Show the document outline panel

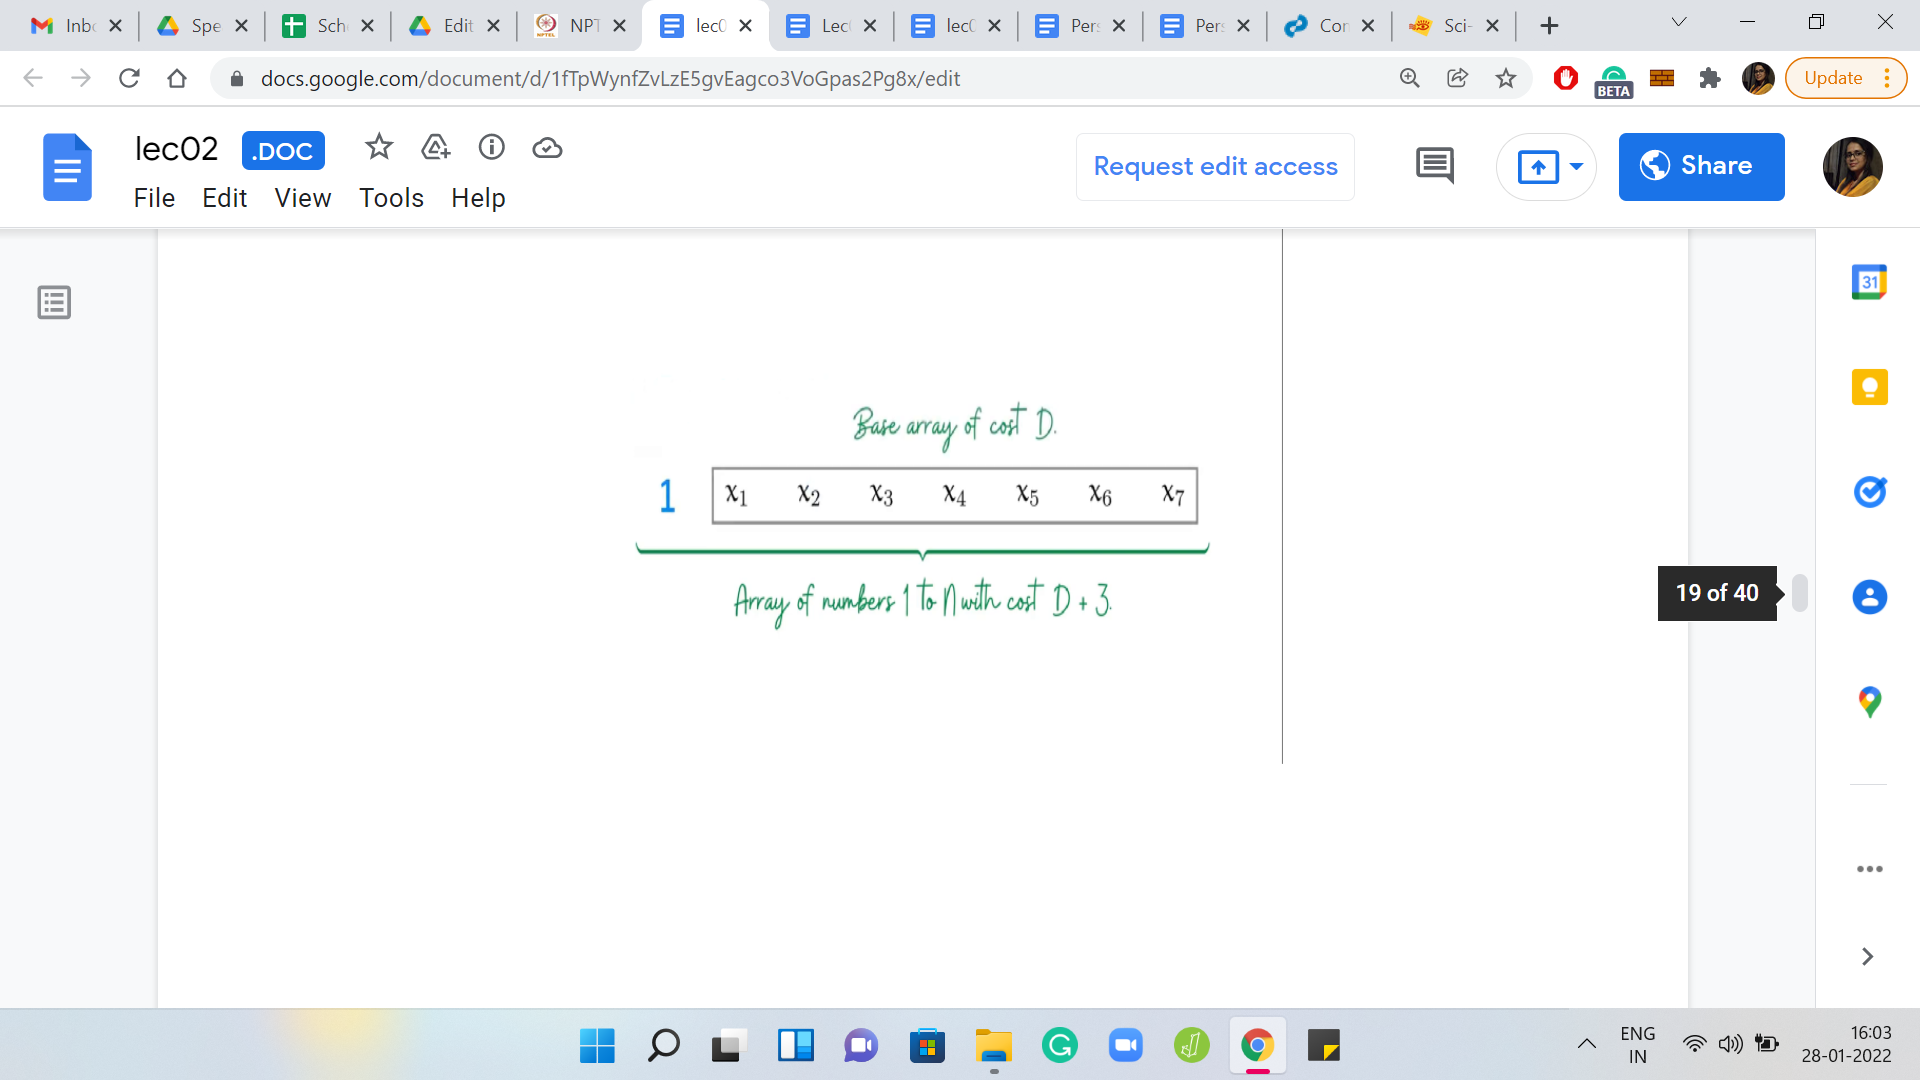click(x=54, y=302)
